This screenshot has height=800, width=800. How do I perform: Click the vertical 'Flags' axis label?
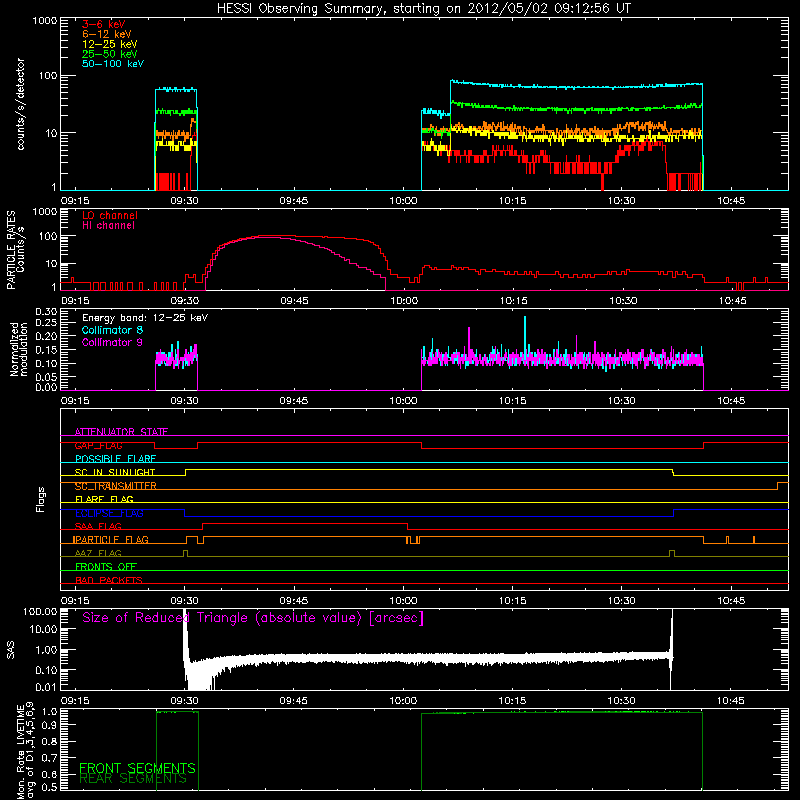pos(41,500)
